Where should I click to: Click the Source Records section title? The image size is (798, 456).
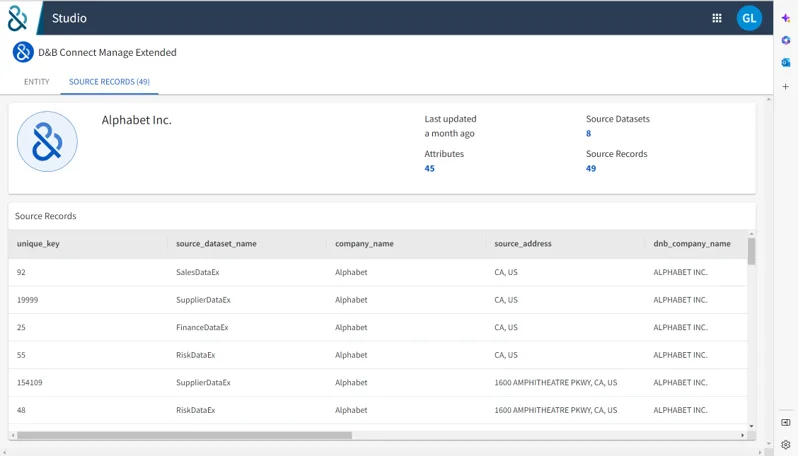point(45,216)
